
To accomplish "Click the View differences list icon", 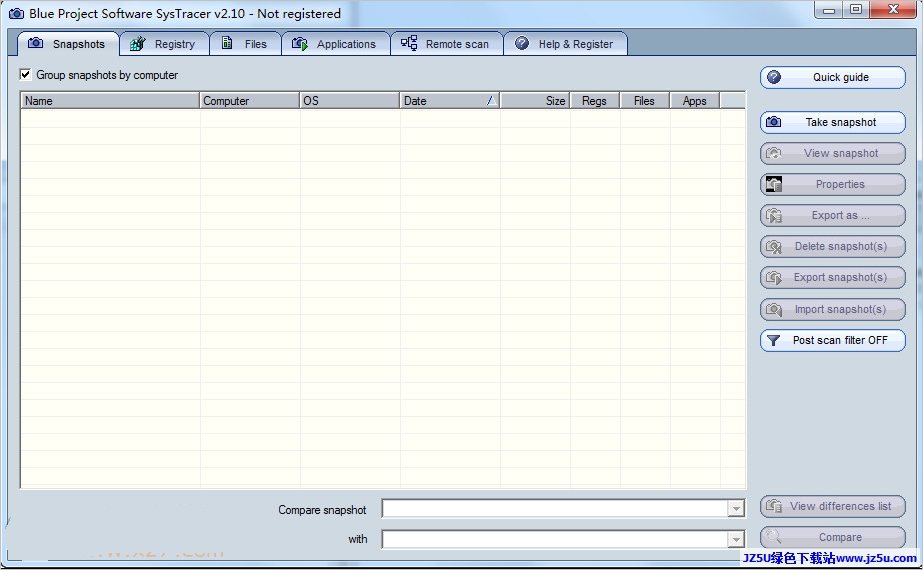I will coord(774,506).
